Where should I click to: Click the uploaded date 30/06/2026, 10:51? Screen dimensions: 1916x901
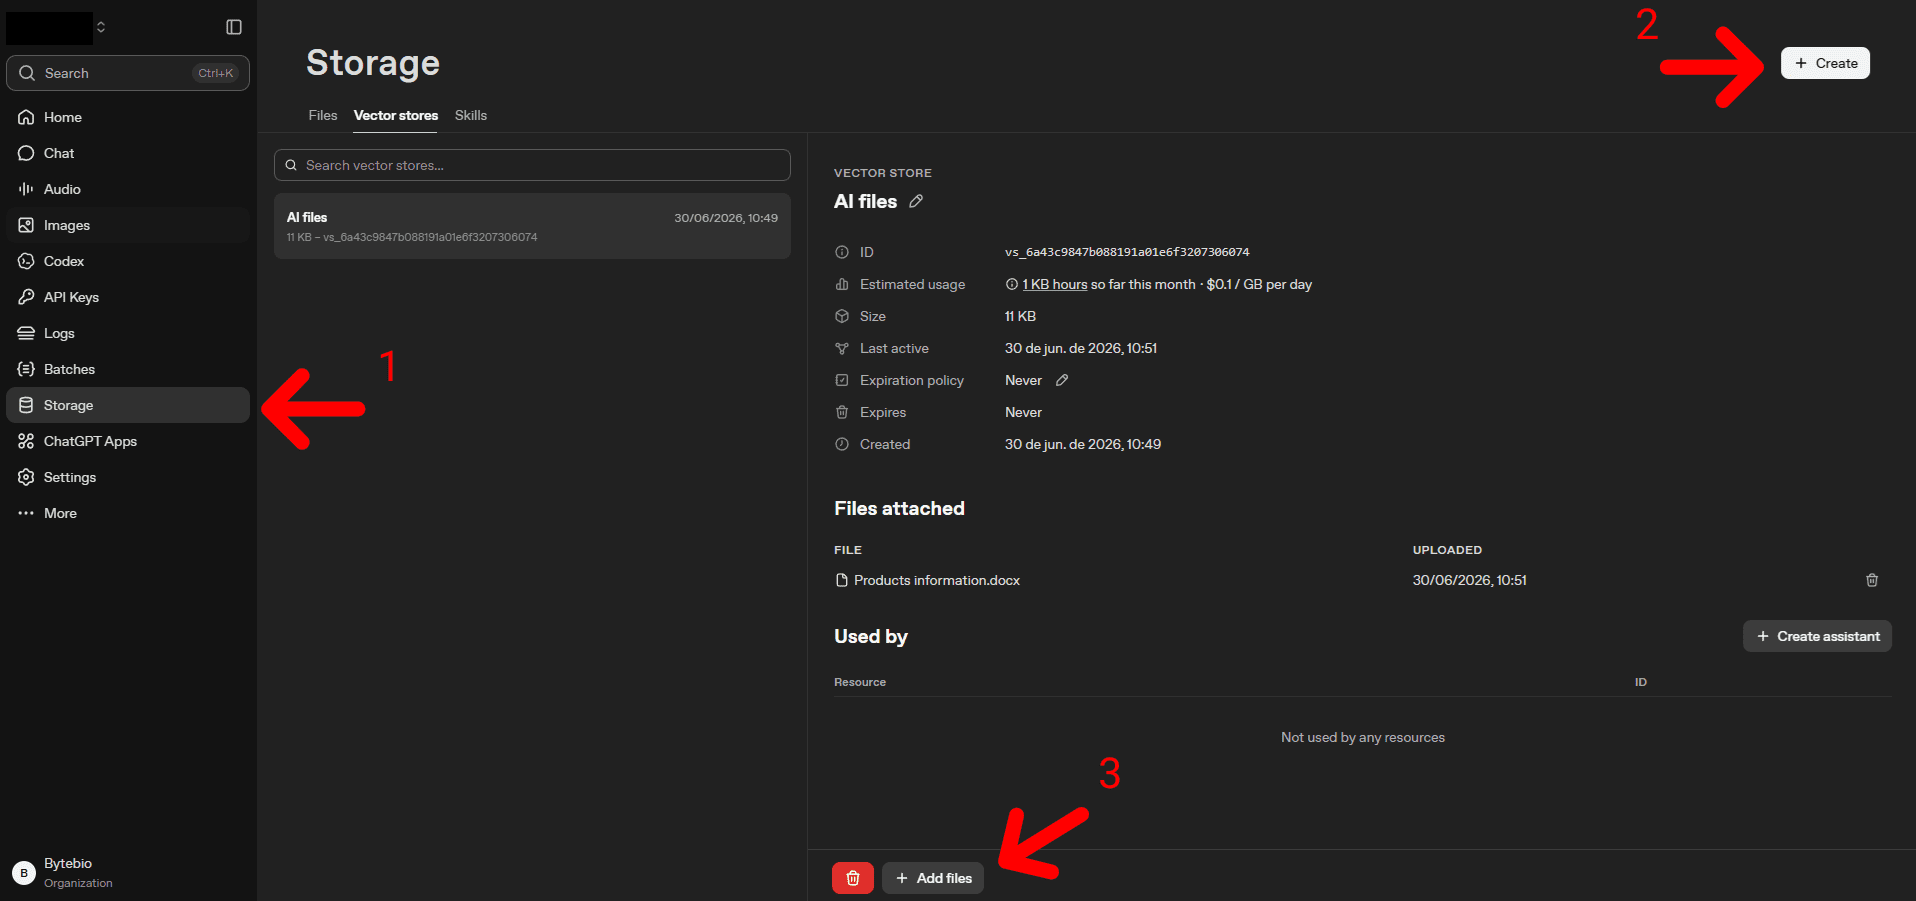1469,580
